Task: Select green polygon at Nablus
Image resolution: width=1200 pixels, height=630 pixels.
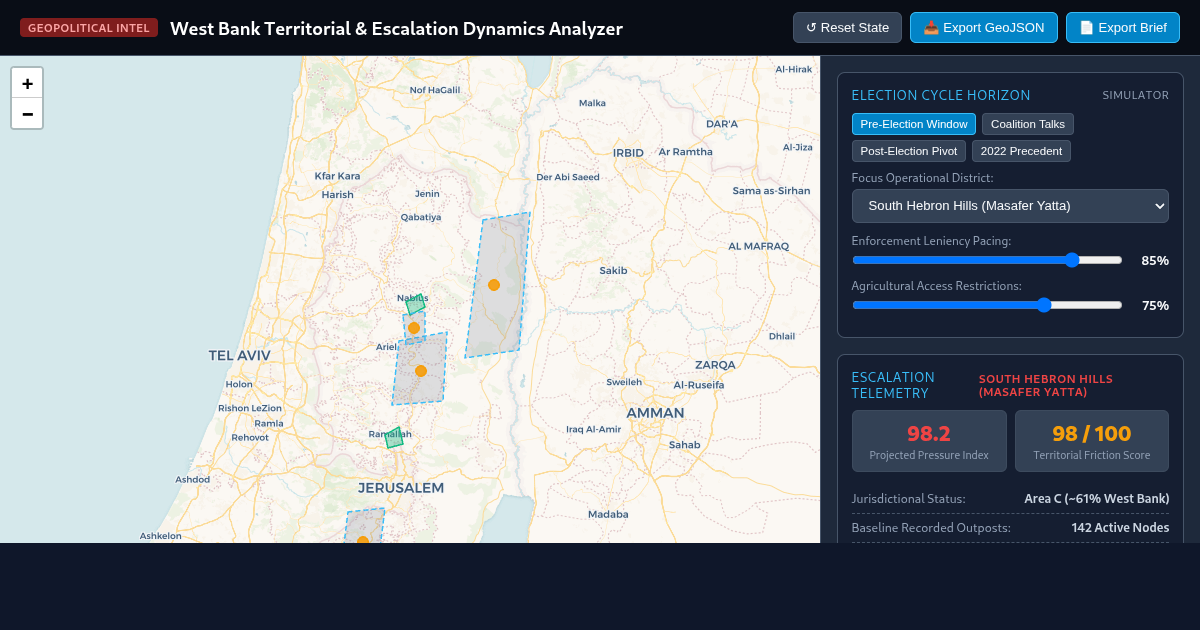Action: pyautogui.click(x=416, y=304)
